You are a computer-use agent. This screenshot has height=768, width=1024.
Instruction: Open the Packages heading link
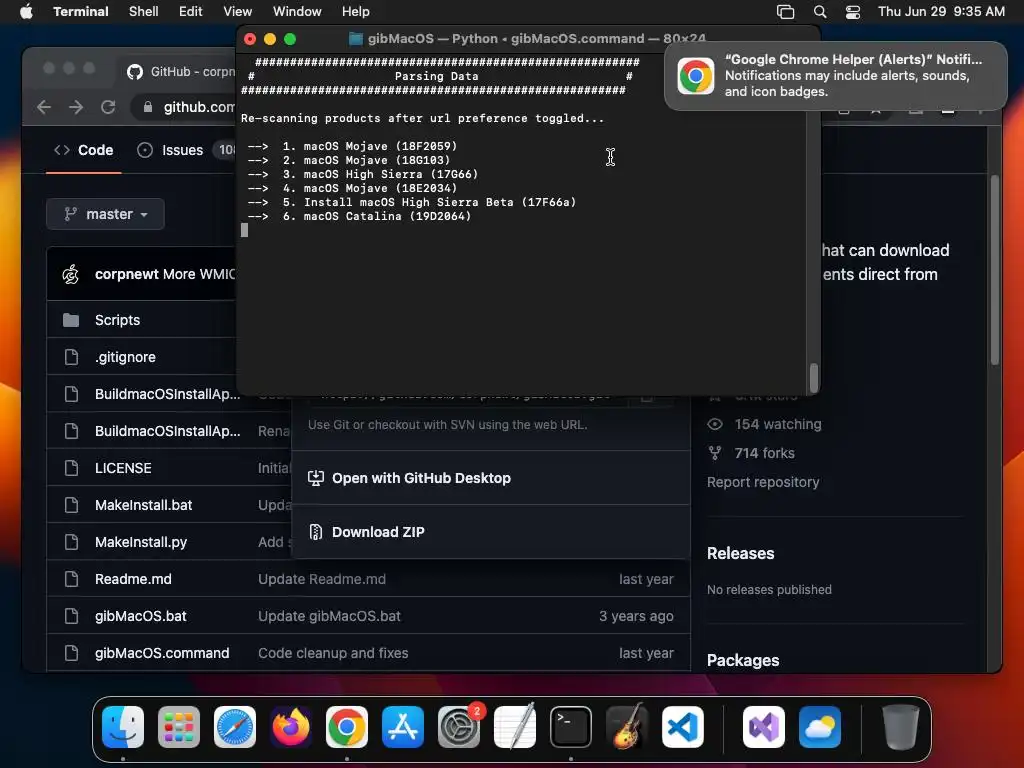click(x=743, y=660)
